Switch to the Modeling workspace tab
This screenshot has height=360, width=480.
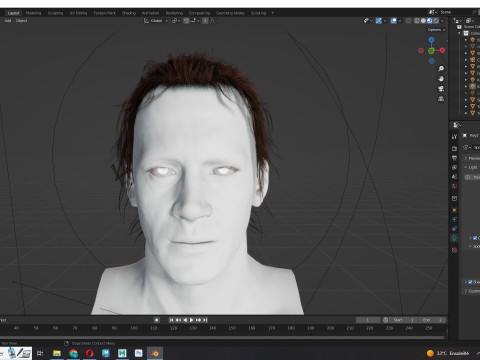tap(33, 13)
